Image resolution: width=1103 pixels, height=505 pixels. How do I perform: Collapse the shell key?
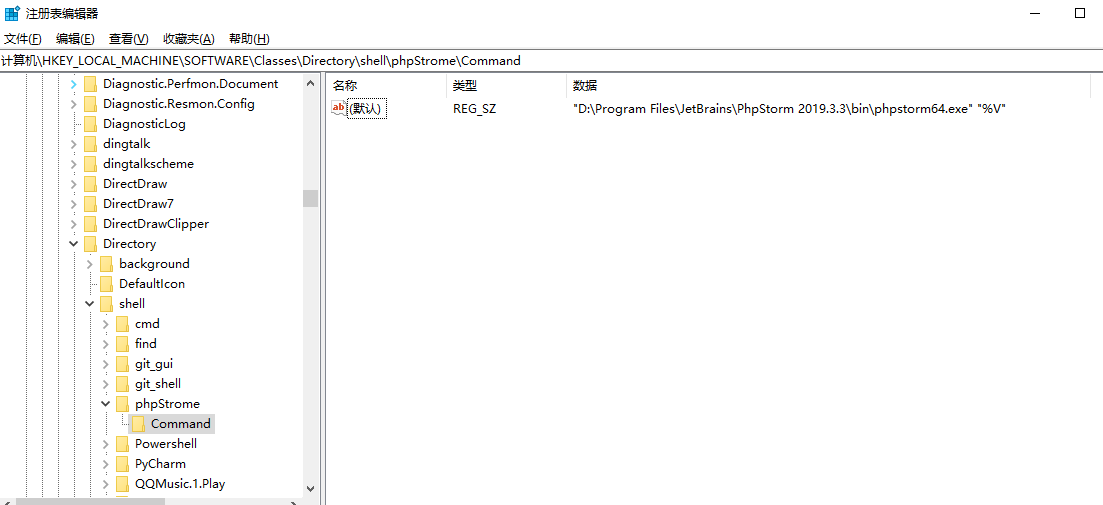point(89,304)
